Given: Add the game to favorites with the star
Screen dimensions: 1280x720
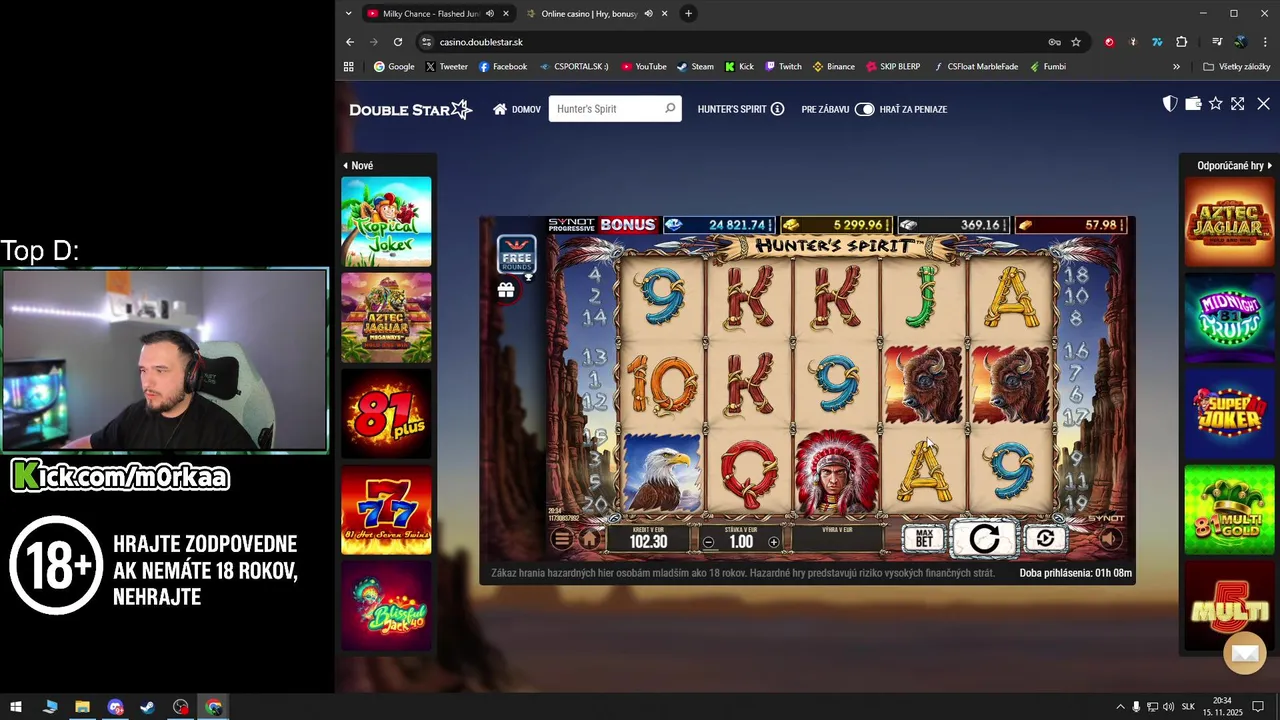Looking at the screenshot, I should [1215, 104].
